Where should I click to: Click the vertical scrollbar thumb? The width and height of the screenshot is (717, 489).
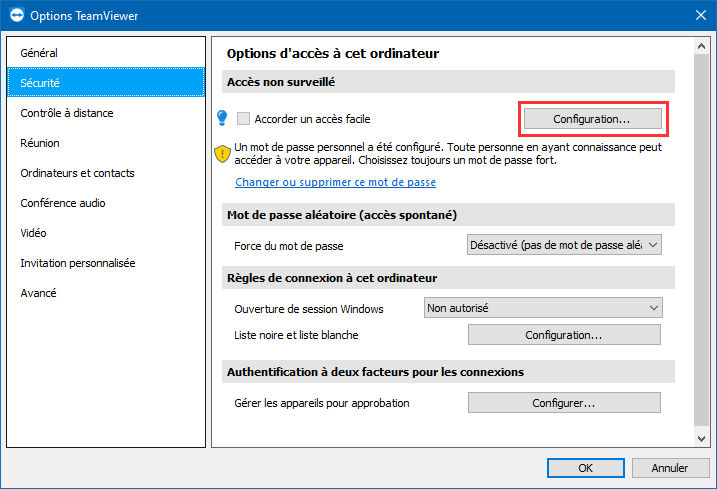pyautogui.click(x=701, y=240)
